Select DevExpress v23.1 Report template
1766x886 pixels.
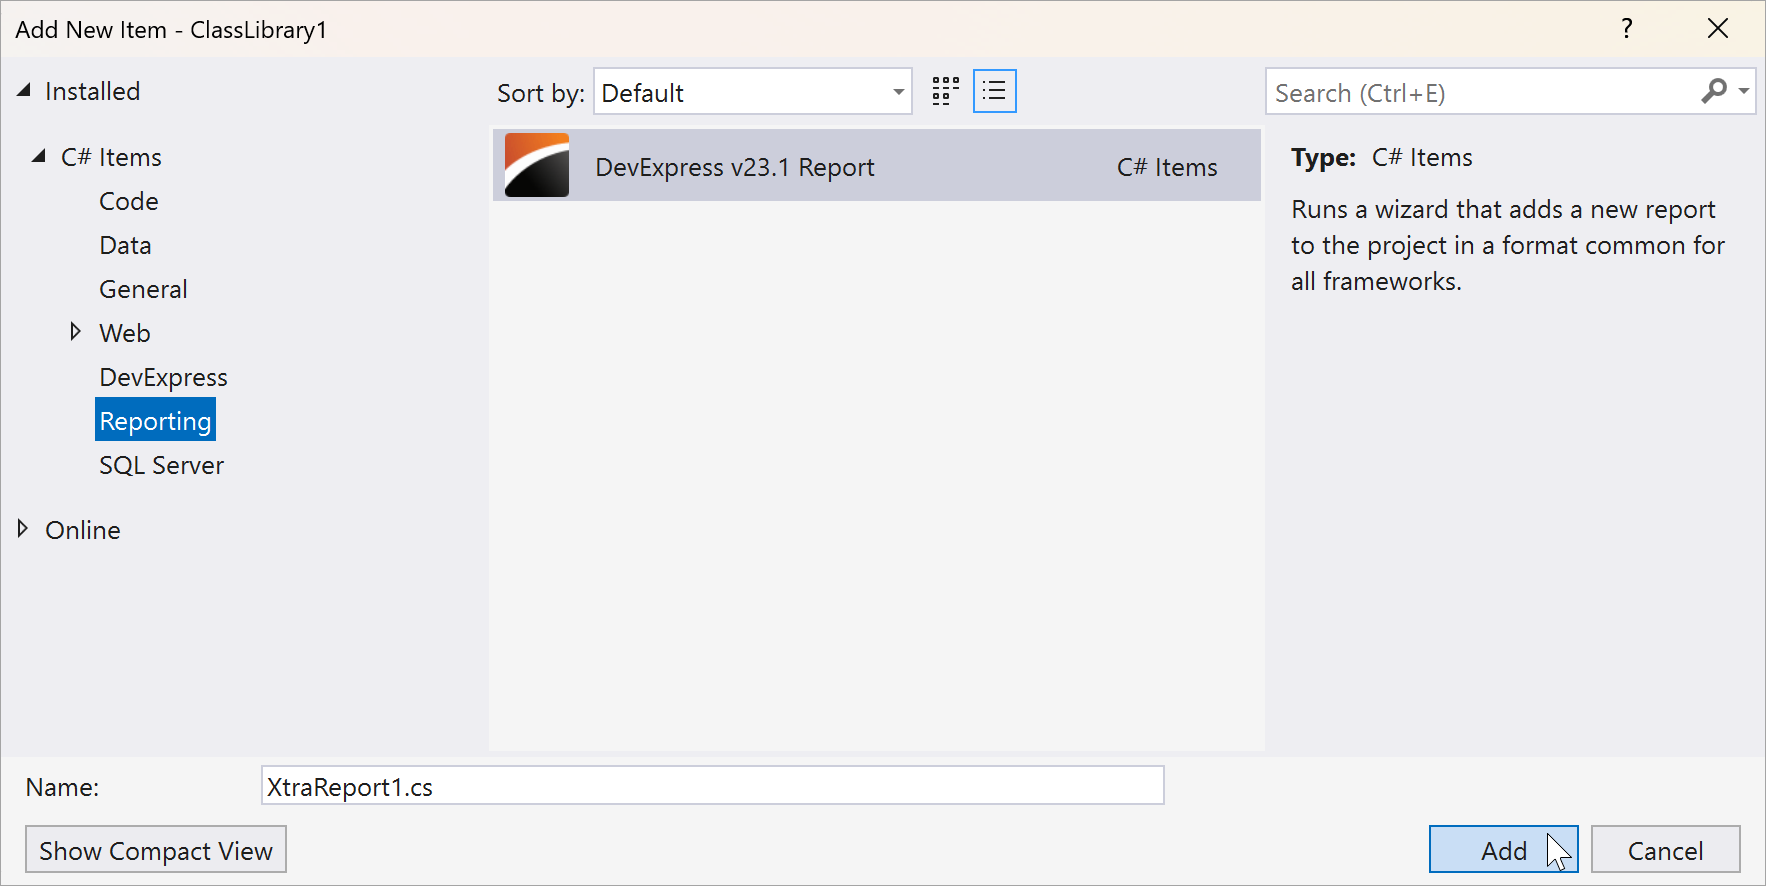(x=877, y=166)
